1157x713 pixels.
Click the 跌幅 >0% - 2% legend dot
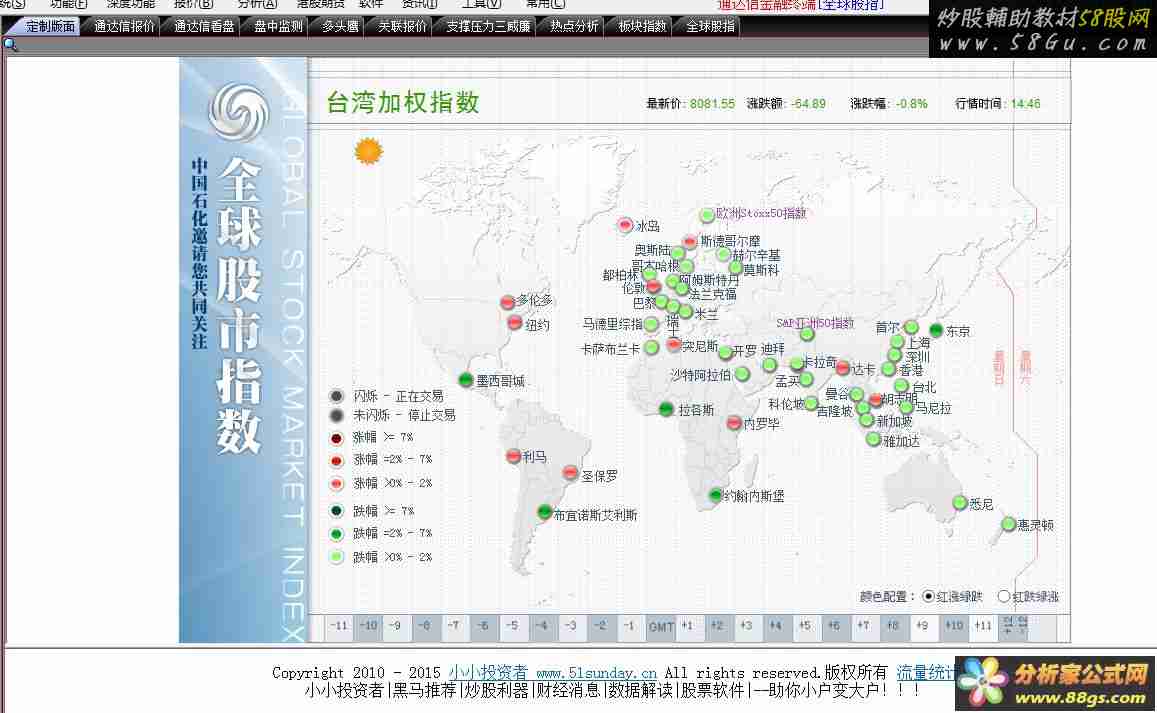click(336, 557)
